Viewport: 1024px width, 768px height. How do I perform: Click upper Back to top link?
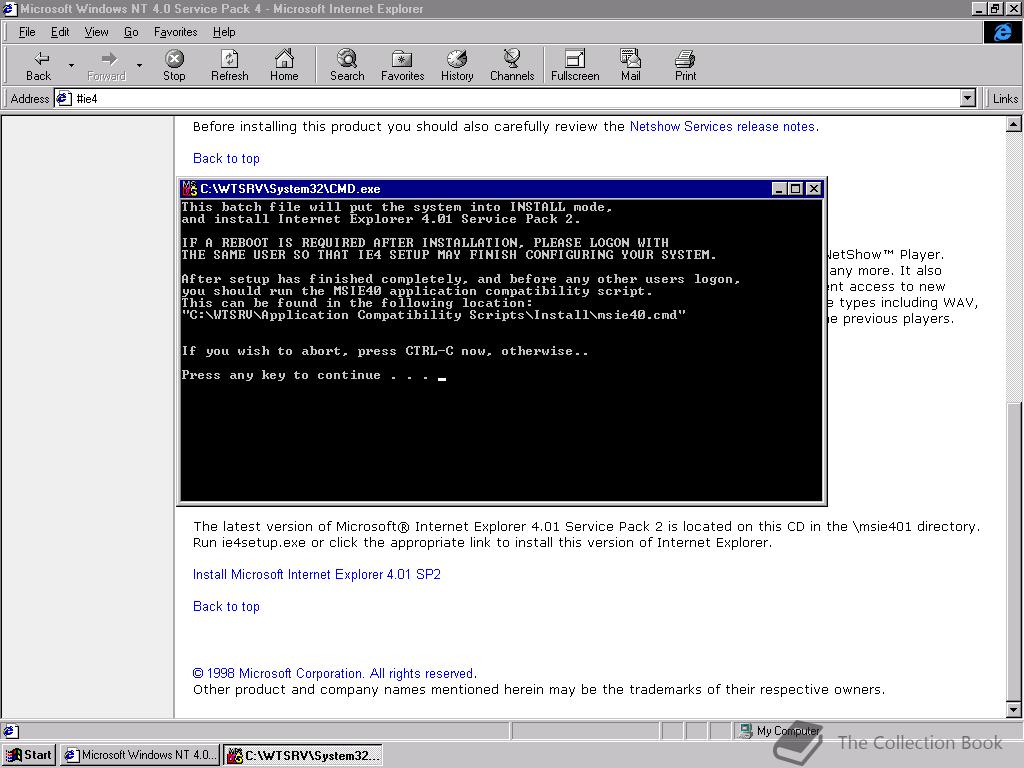point(226,159)
